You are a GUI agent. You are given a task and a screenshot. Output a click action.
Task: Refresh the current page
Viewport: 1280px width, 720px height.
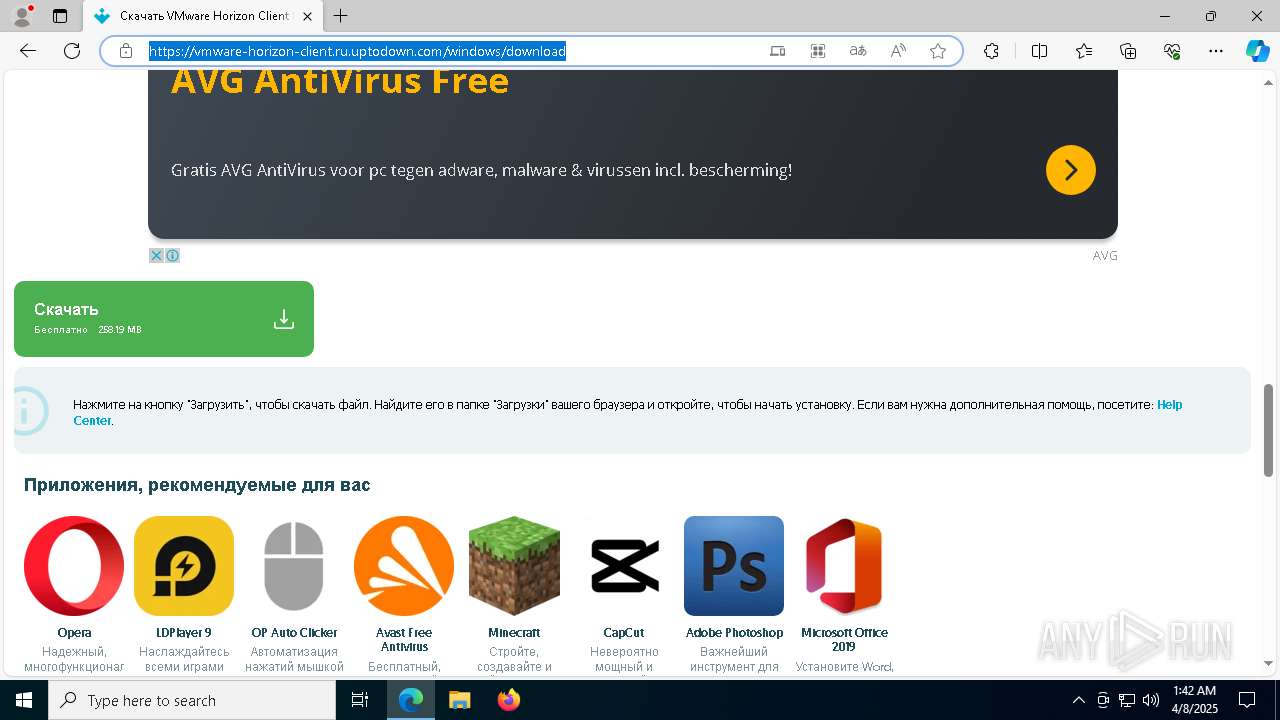(x=72, y=51)
